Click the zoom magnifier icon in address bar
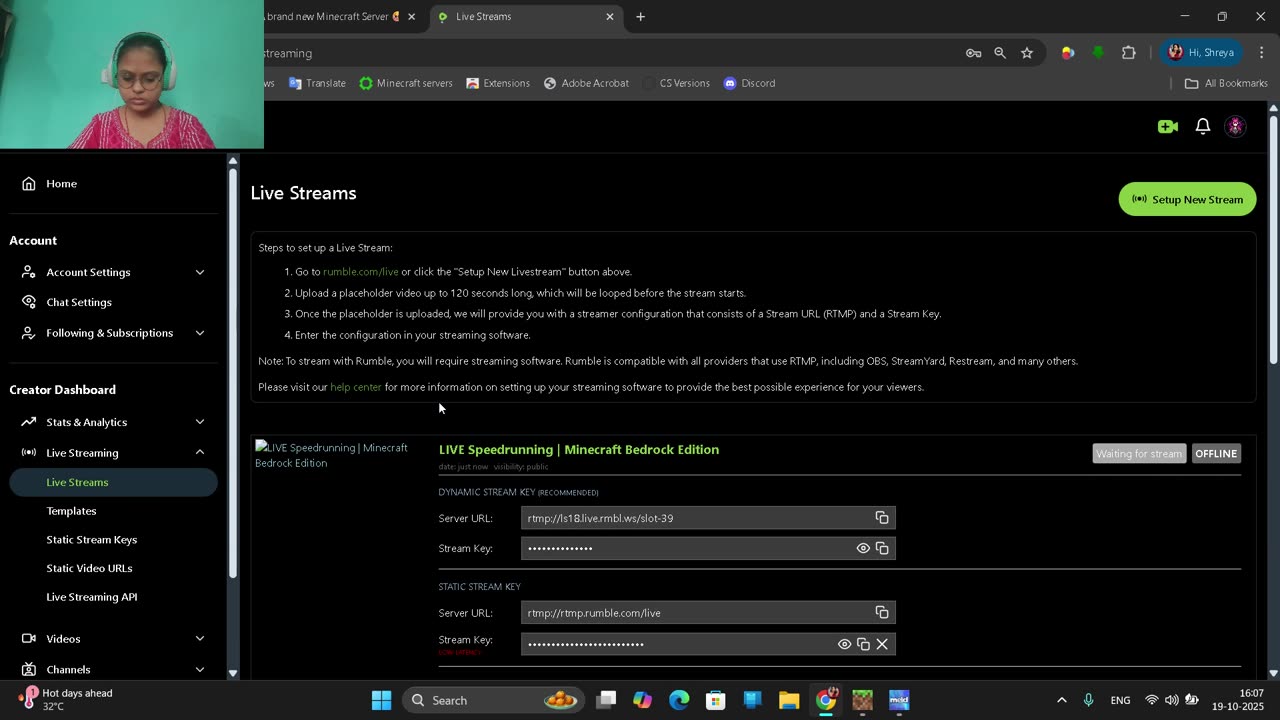Viewport: 1280px width, 720px height. 1000,53
